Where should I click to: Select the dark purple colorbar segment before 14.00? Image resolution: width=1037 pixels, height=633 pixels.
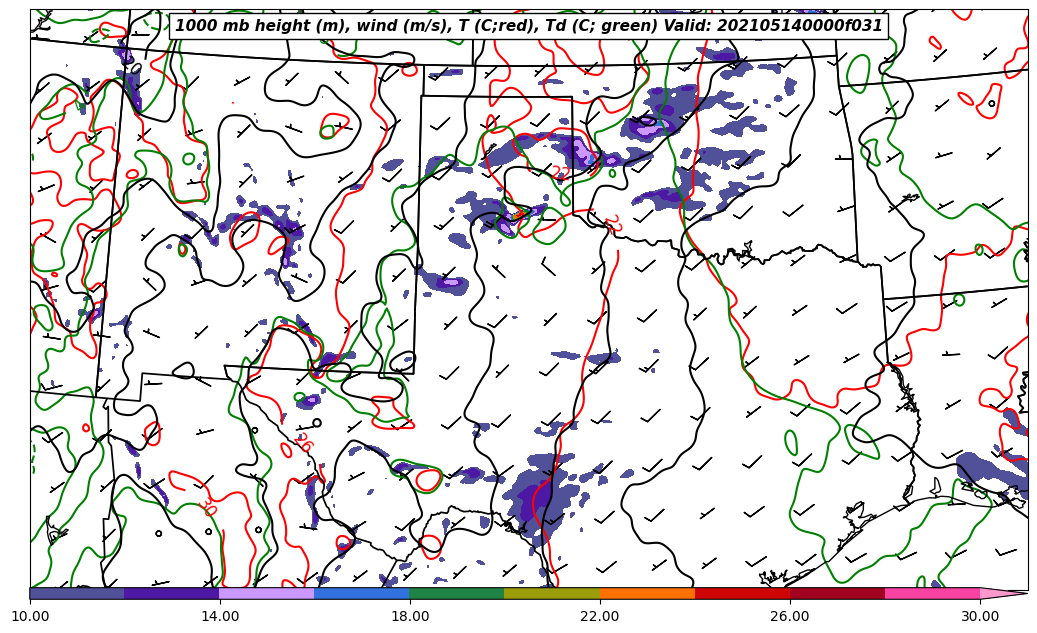[x=172, y=593]
